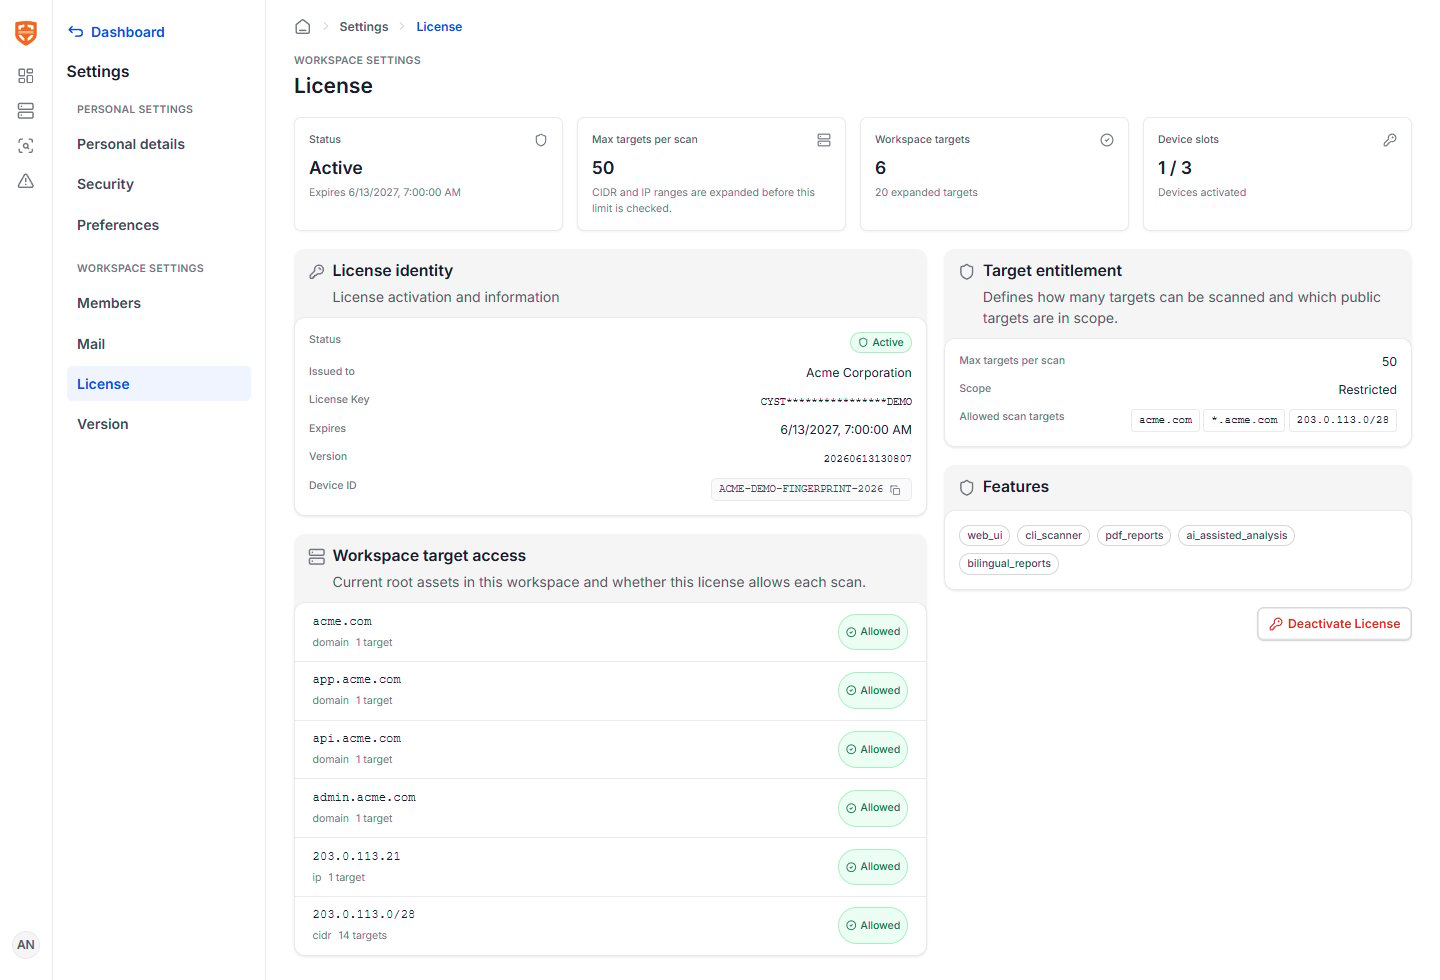Open Members workspace settings
The image size is (1440, 980).
(109, 303)
